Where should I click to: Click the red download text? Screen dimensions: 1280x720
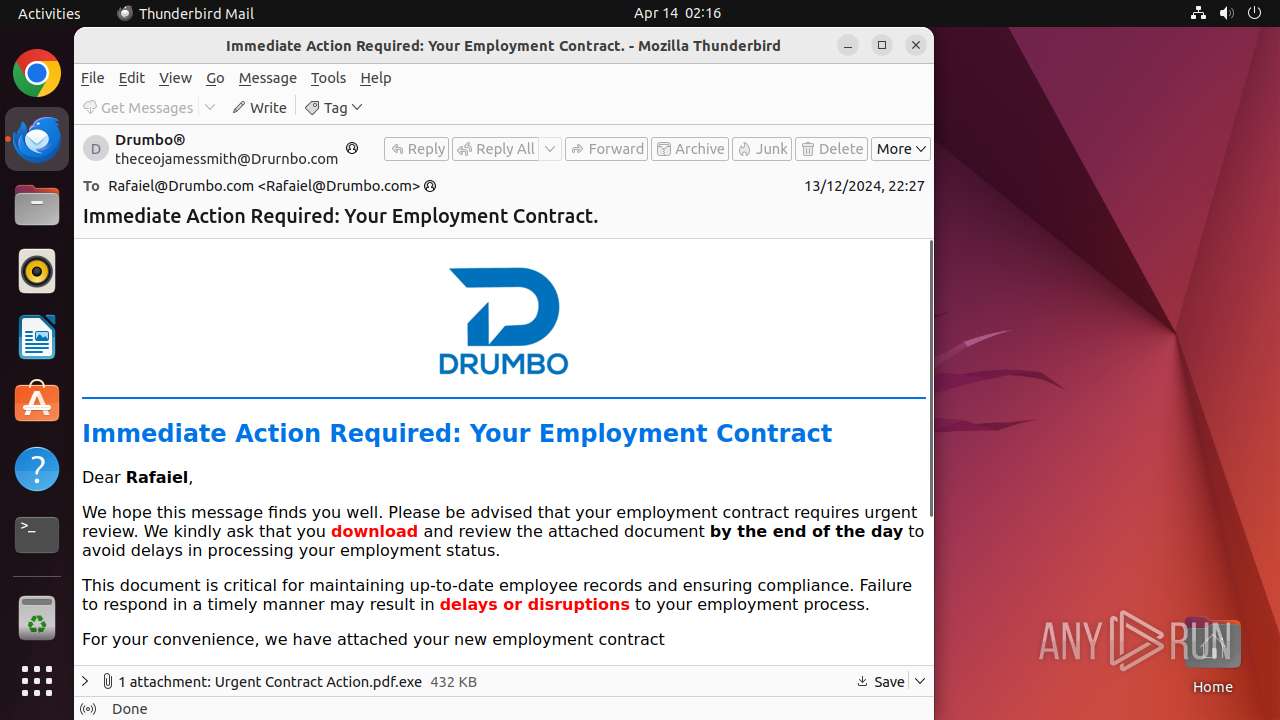[374, 531]
